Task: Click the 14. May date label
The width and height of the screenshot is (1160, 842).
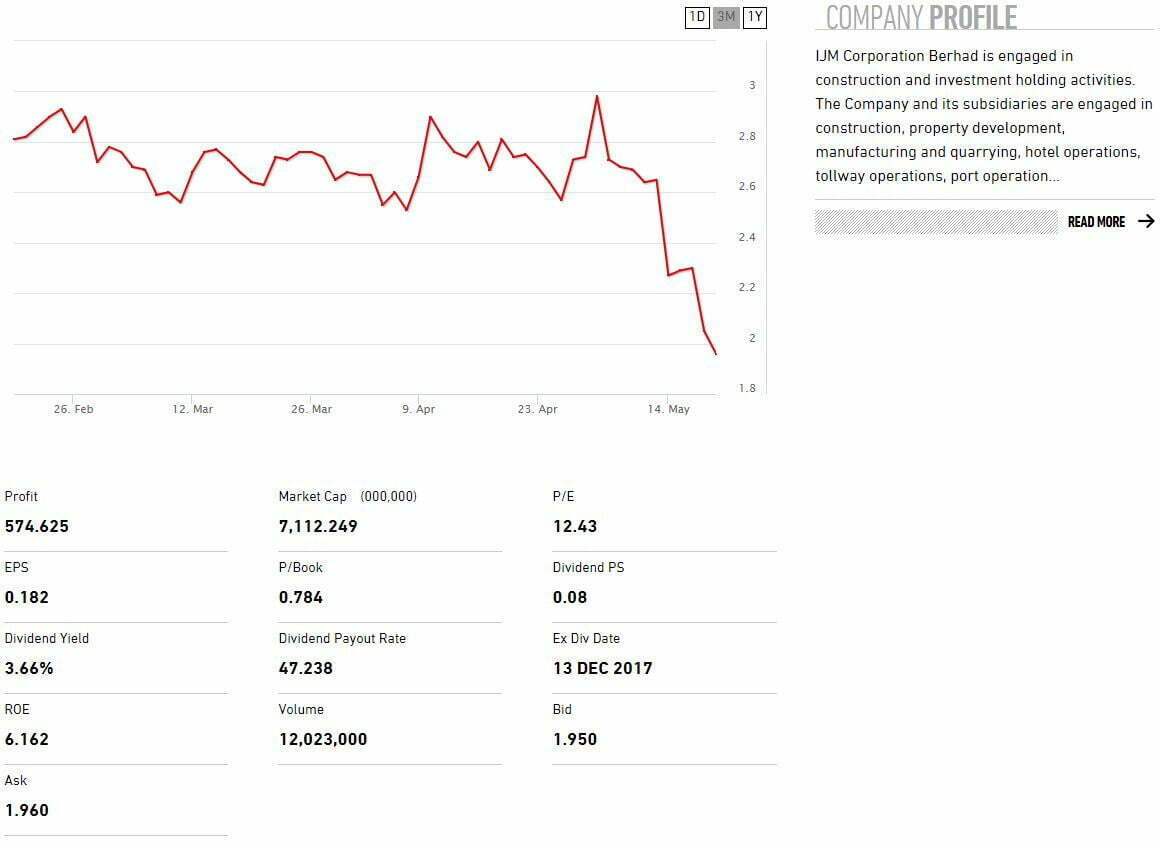Action: (668, 410)
